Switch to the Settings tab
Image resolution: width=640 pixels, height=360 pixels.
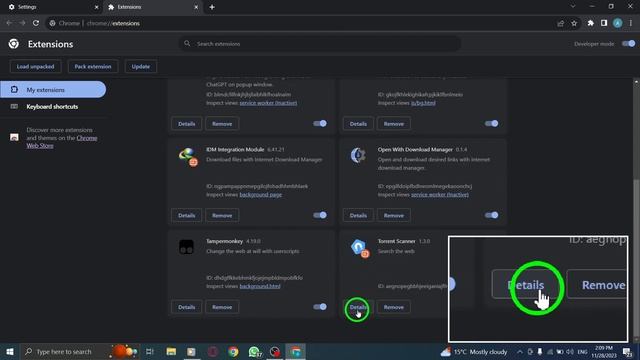51,7
